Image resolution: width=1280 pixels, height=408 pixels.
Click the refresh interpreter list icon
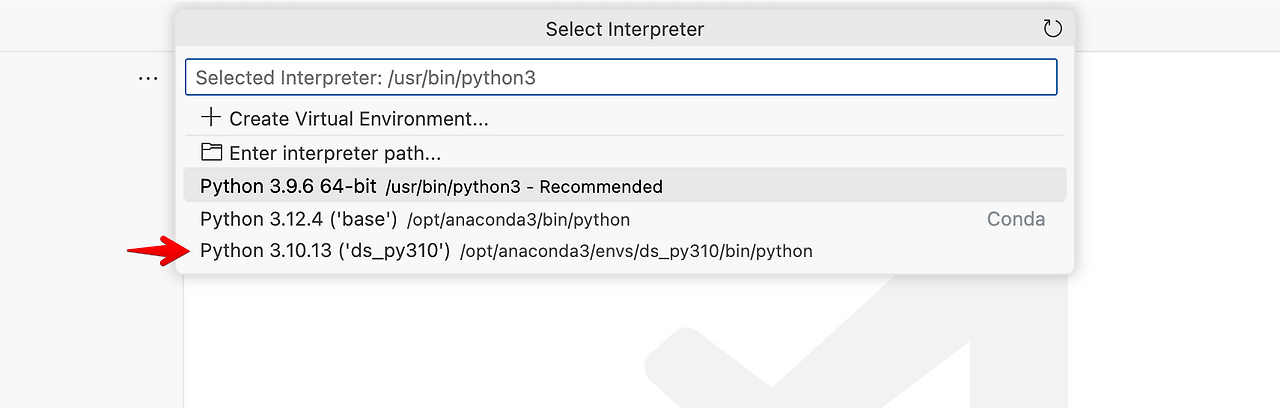(1052, 29)
